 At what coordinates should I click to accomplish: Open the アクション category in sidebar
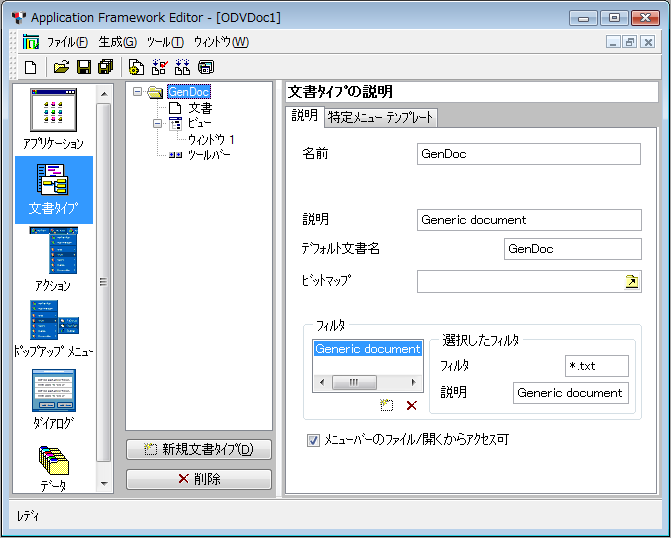53,260
